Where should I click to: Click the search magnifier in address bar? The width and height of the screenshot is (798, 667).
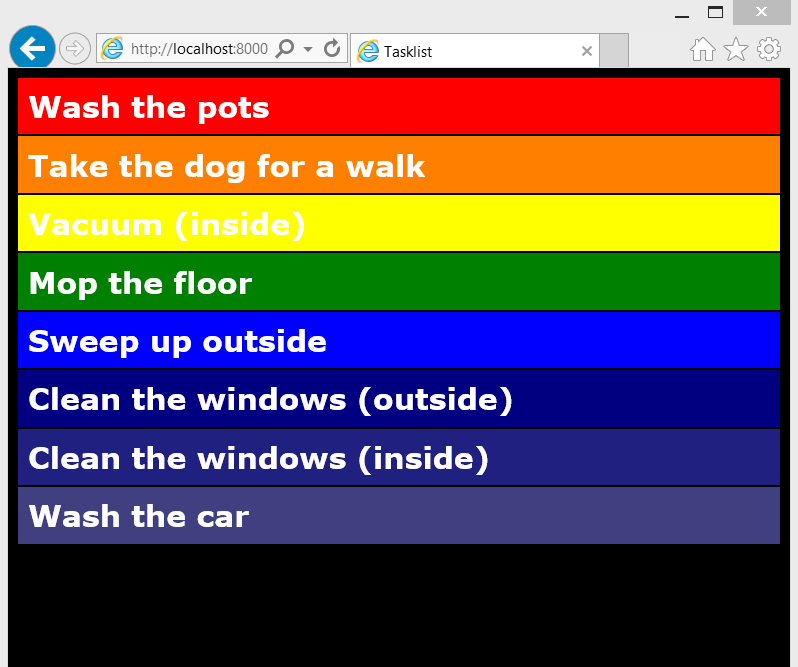point(285,49)
